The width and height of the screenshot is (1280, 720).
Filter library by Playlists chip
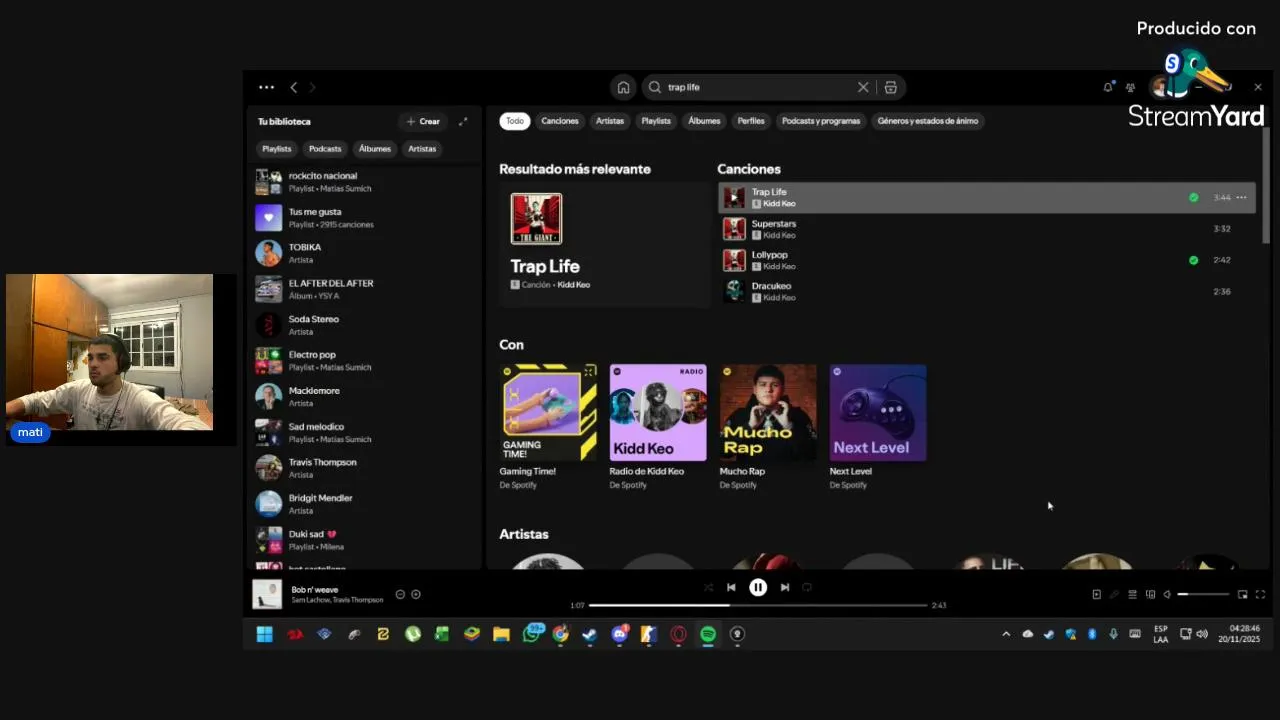click(x=276, y=148)
